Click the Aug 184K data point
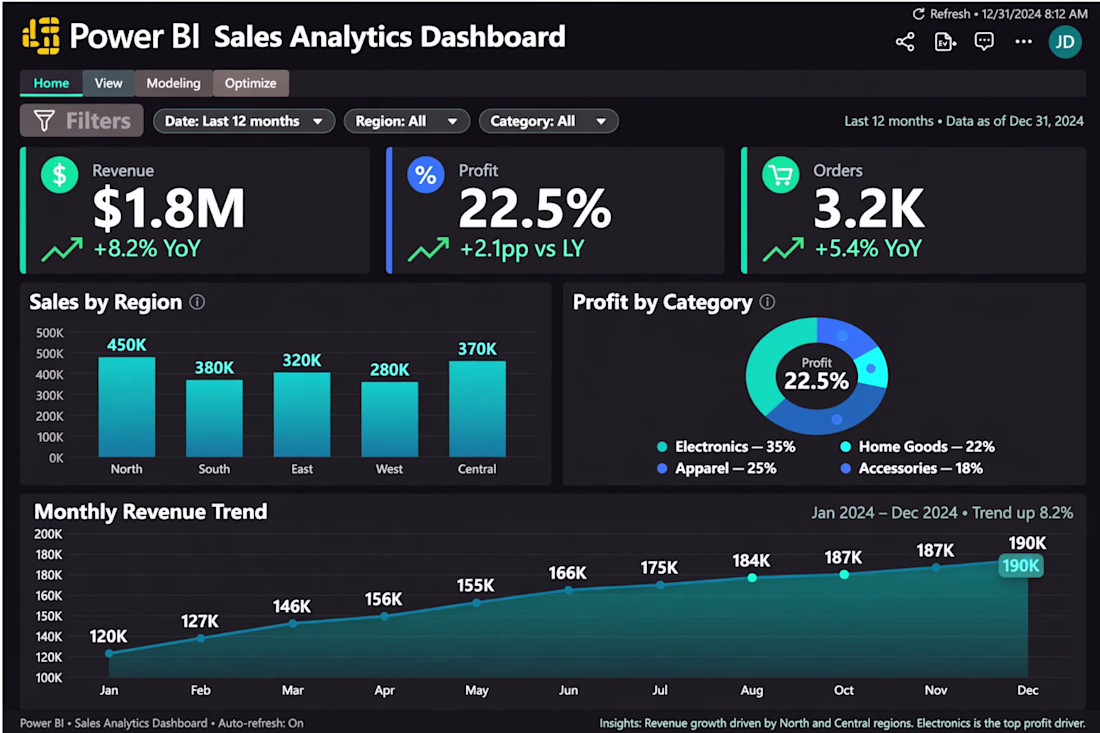1100x733 pixels. pos(752,578)
